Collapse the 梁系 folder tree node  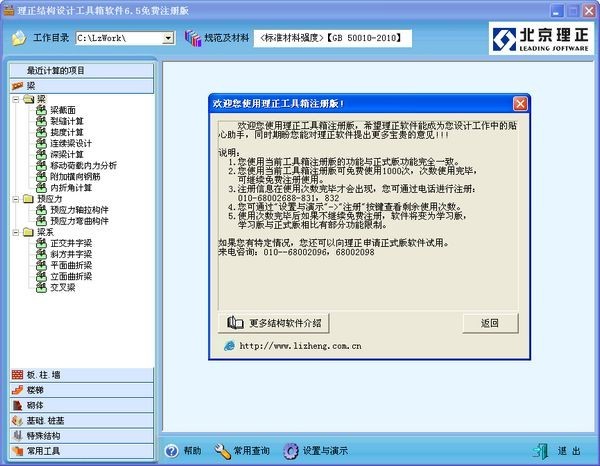click(16, 232)
